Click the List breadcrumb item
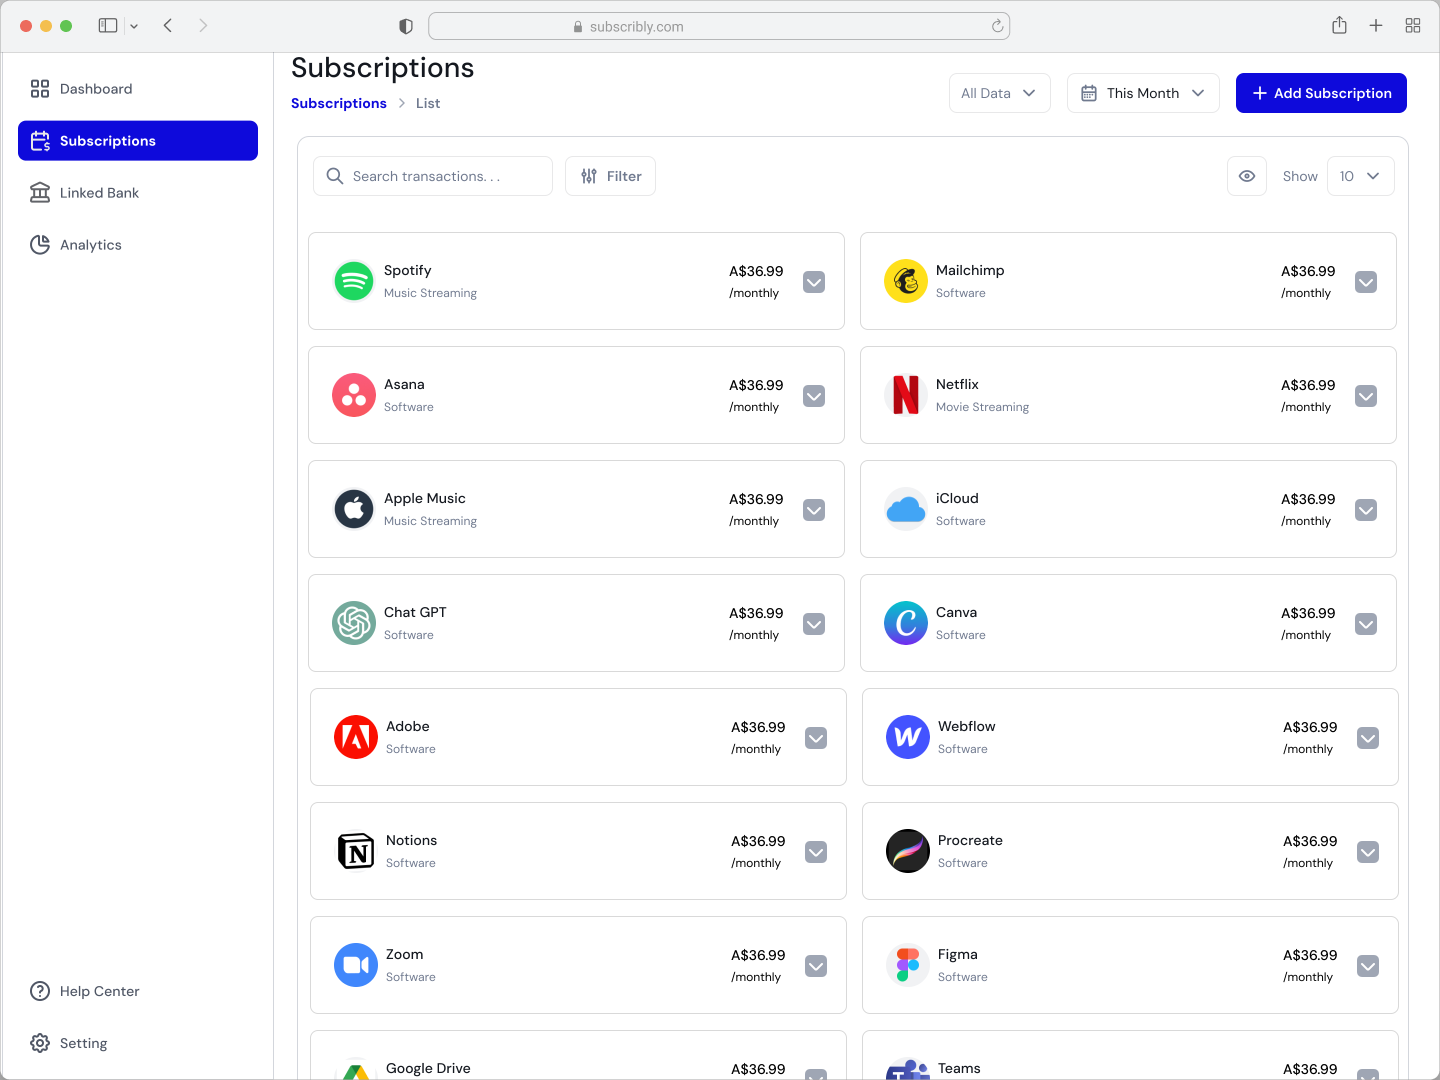This screenshot has height=1080, width=1440. click(428, 103)
